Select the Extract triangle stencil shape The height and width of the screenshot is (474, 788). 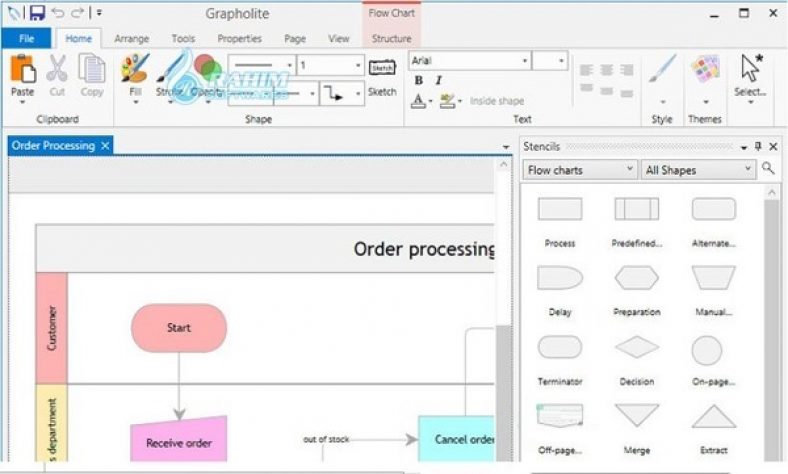[x=714, y=416]
